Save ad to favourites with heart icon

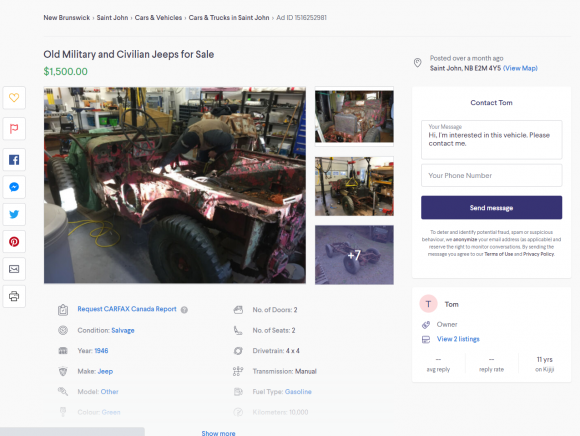coord(14,98)
